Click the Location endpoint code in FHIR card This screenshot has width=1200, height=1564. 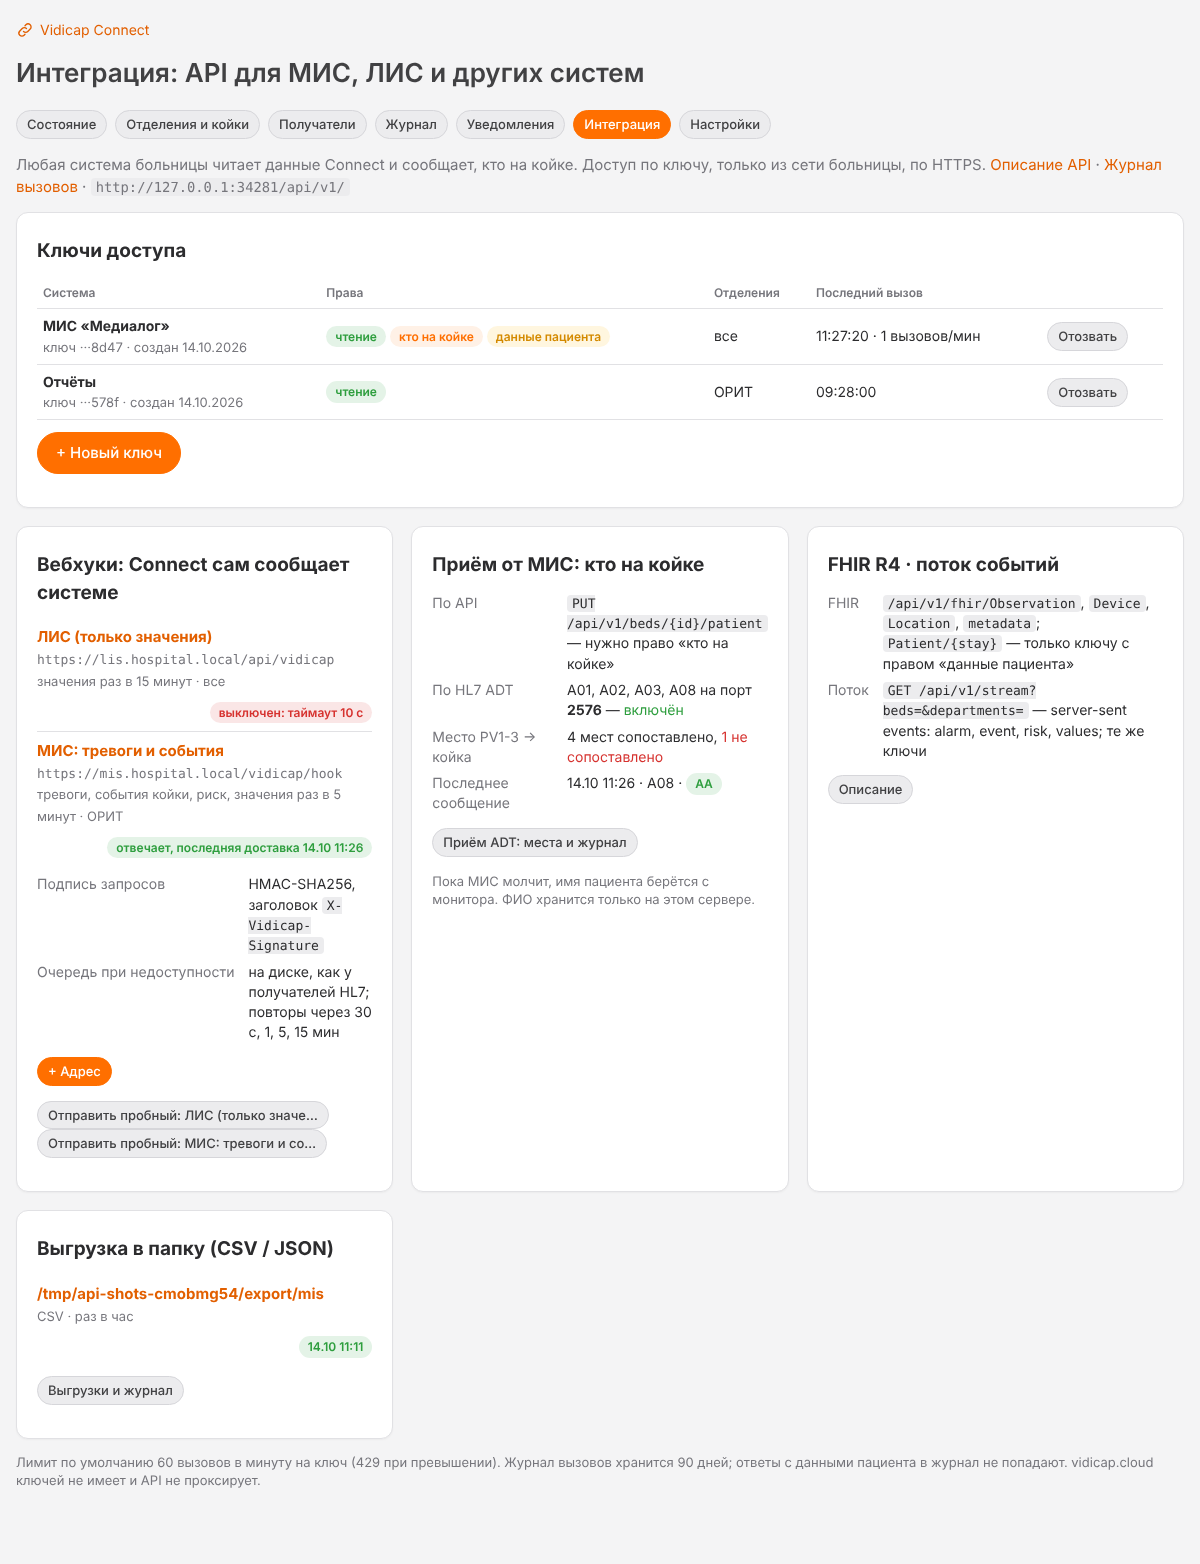click(x=919, y=624)
